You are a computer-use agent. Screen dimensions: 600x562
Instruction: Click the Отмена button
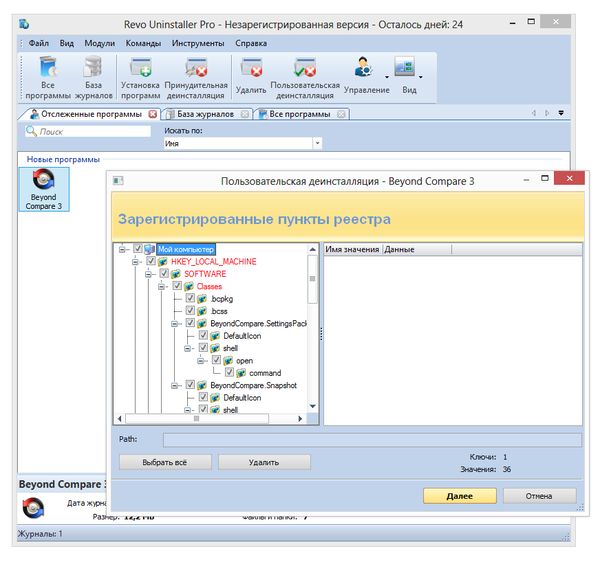pos(539,496)
